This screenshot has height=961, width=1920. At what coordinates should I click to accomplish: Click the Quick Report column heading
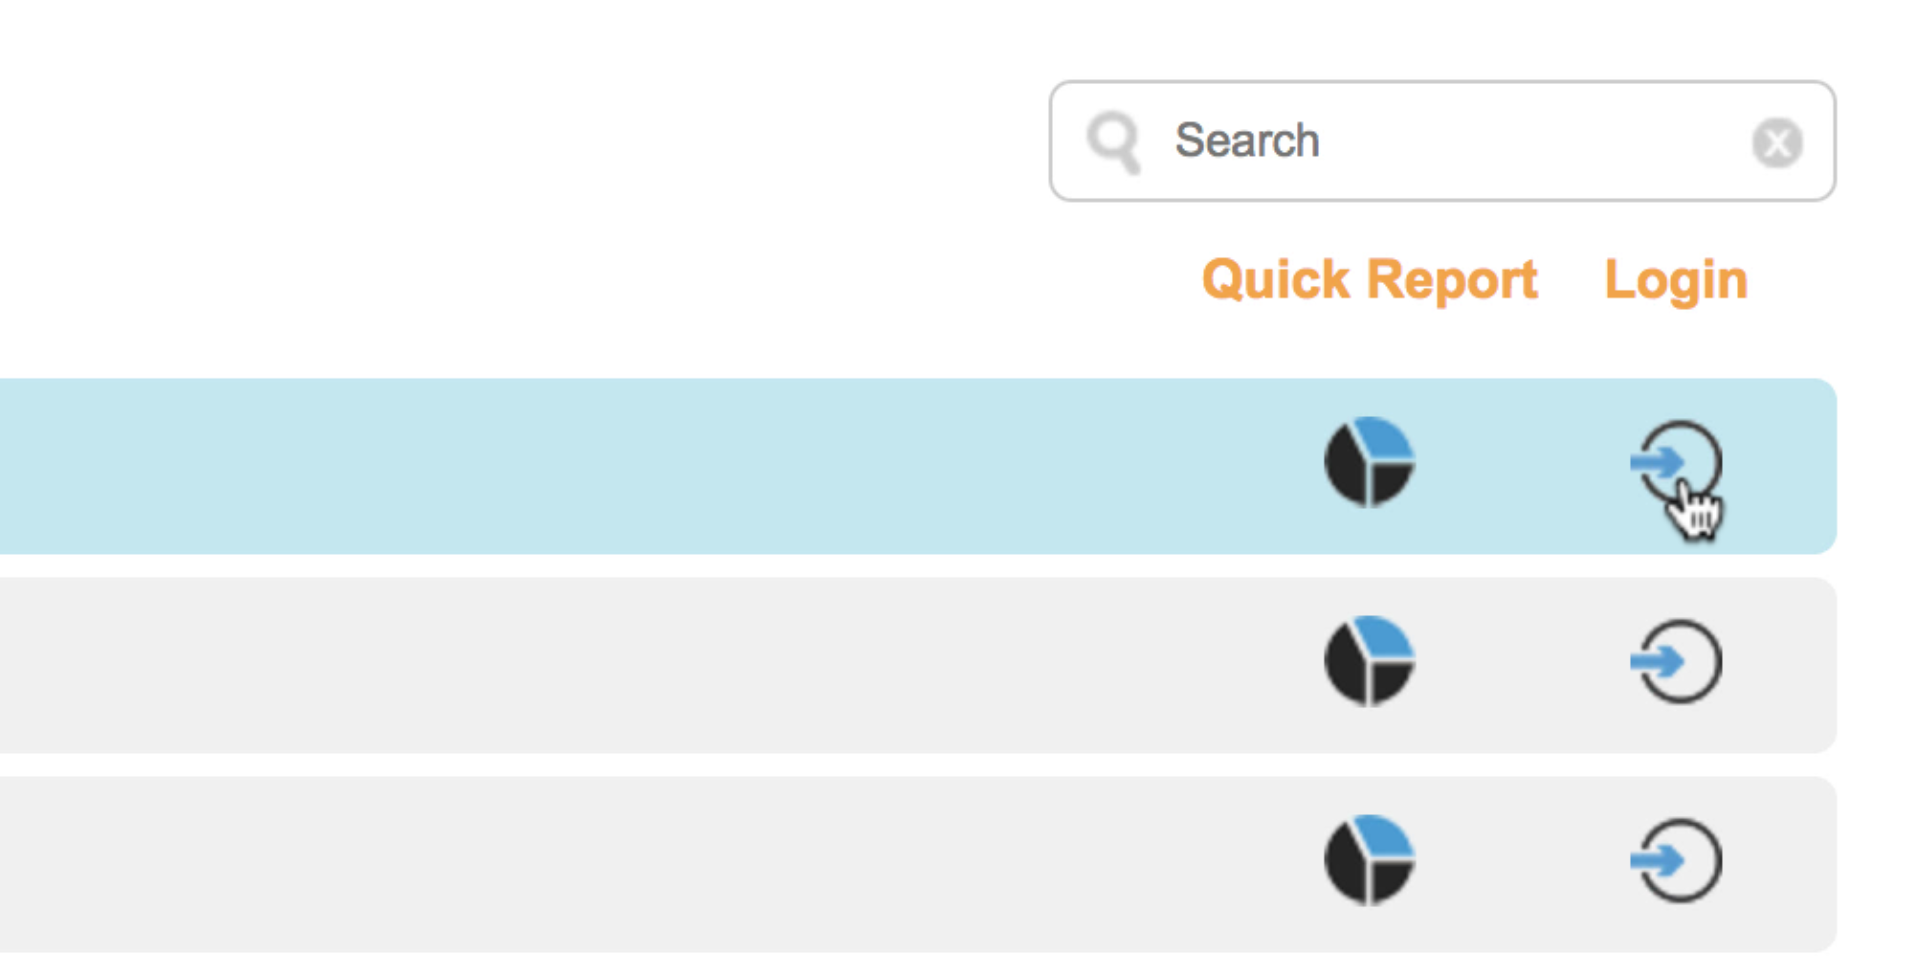tap(1369, 279)
